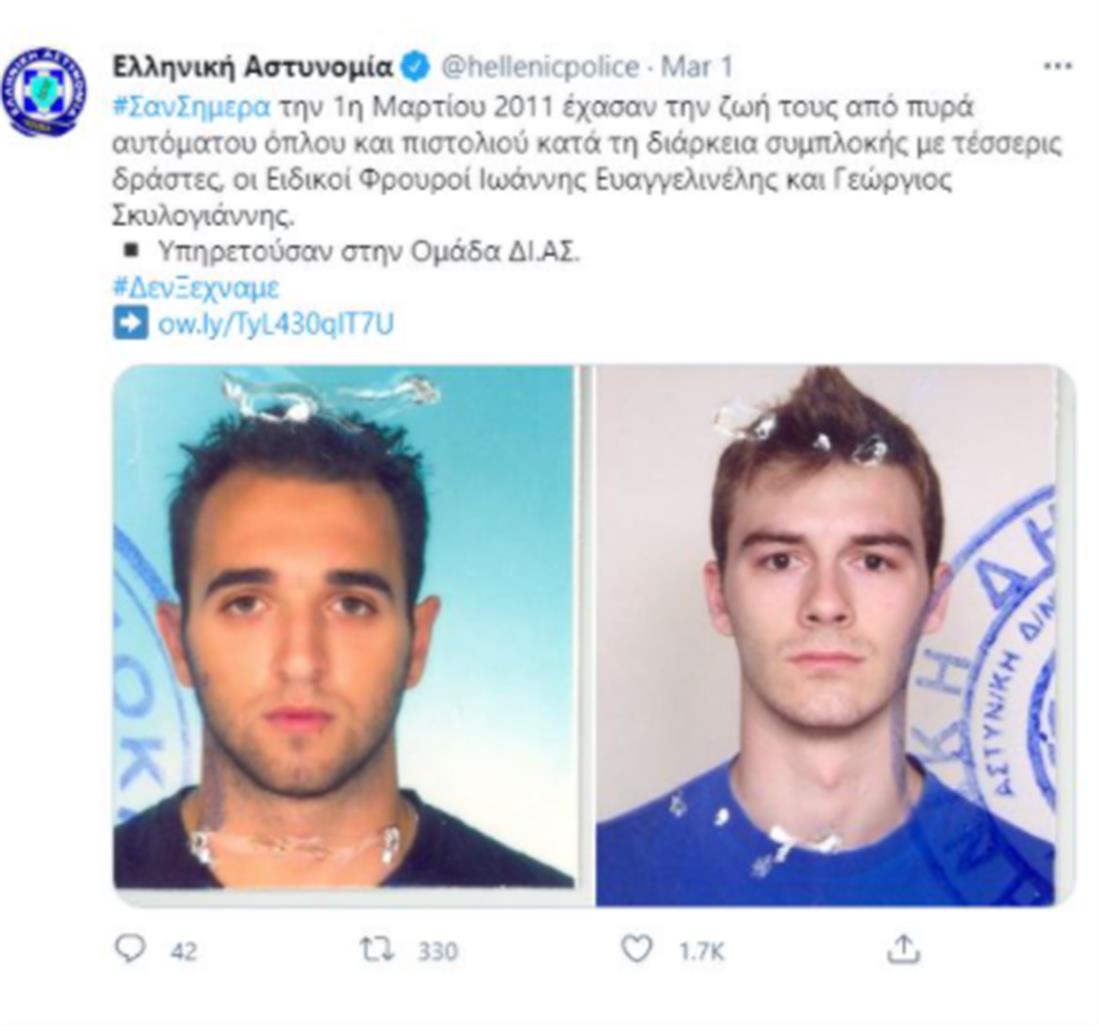Open the Hellenic Police profile avatar
Screen dimensions: 1099x1031
tap(43, 93)
